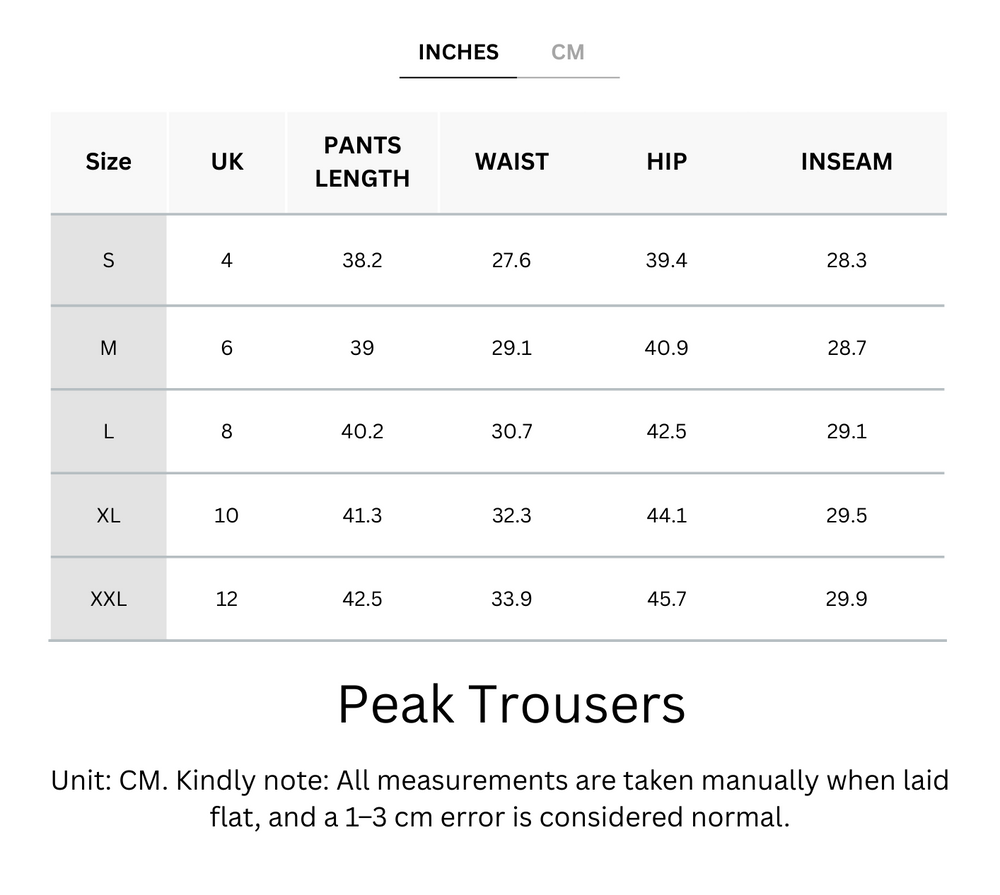Click the hip value 42.5 for size L
Image resolution: width=1000 pixels, height=895 pixels.
point(665,431)
